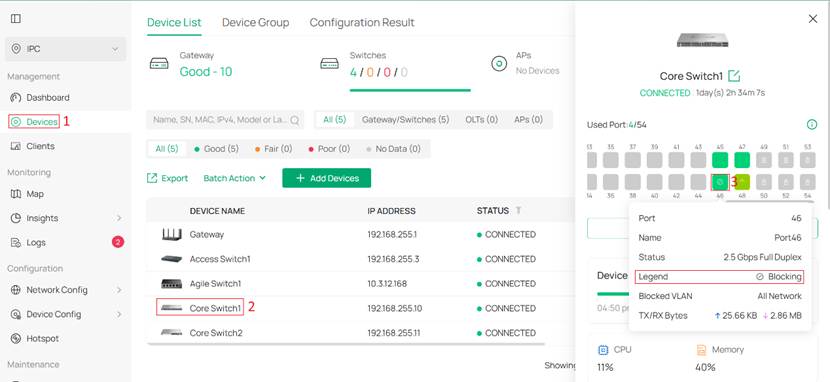Switch to the Configuration Result tab

click(362, 22)
